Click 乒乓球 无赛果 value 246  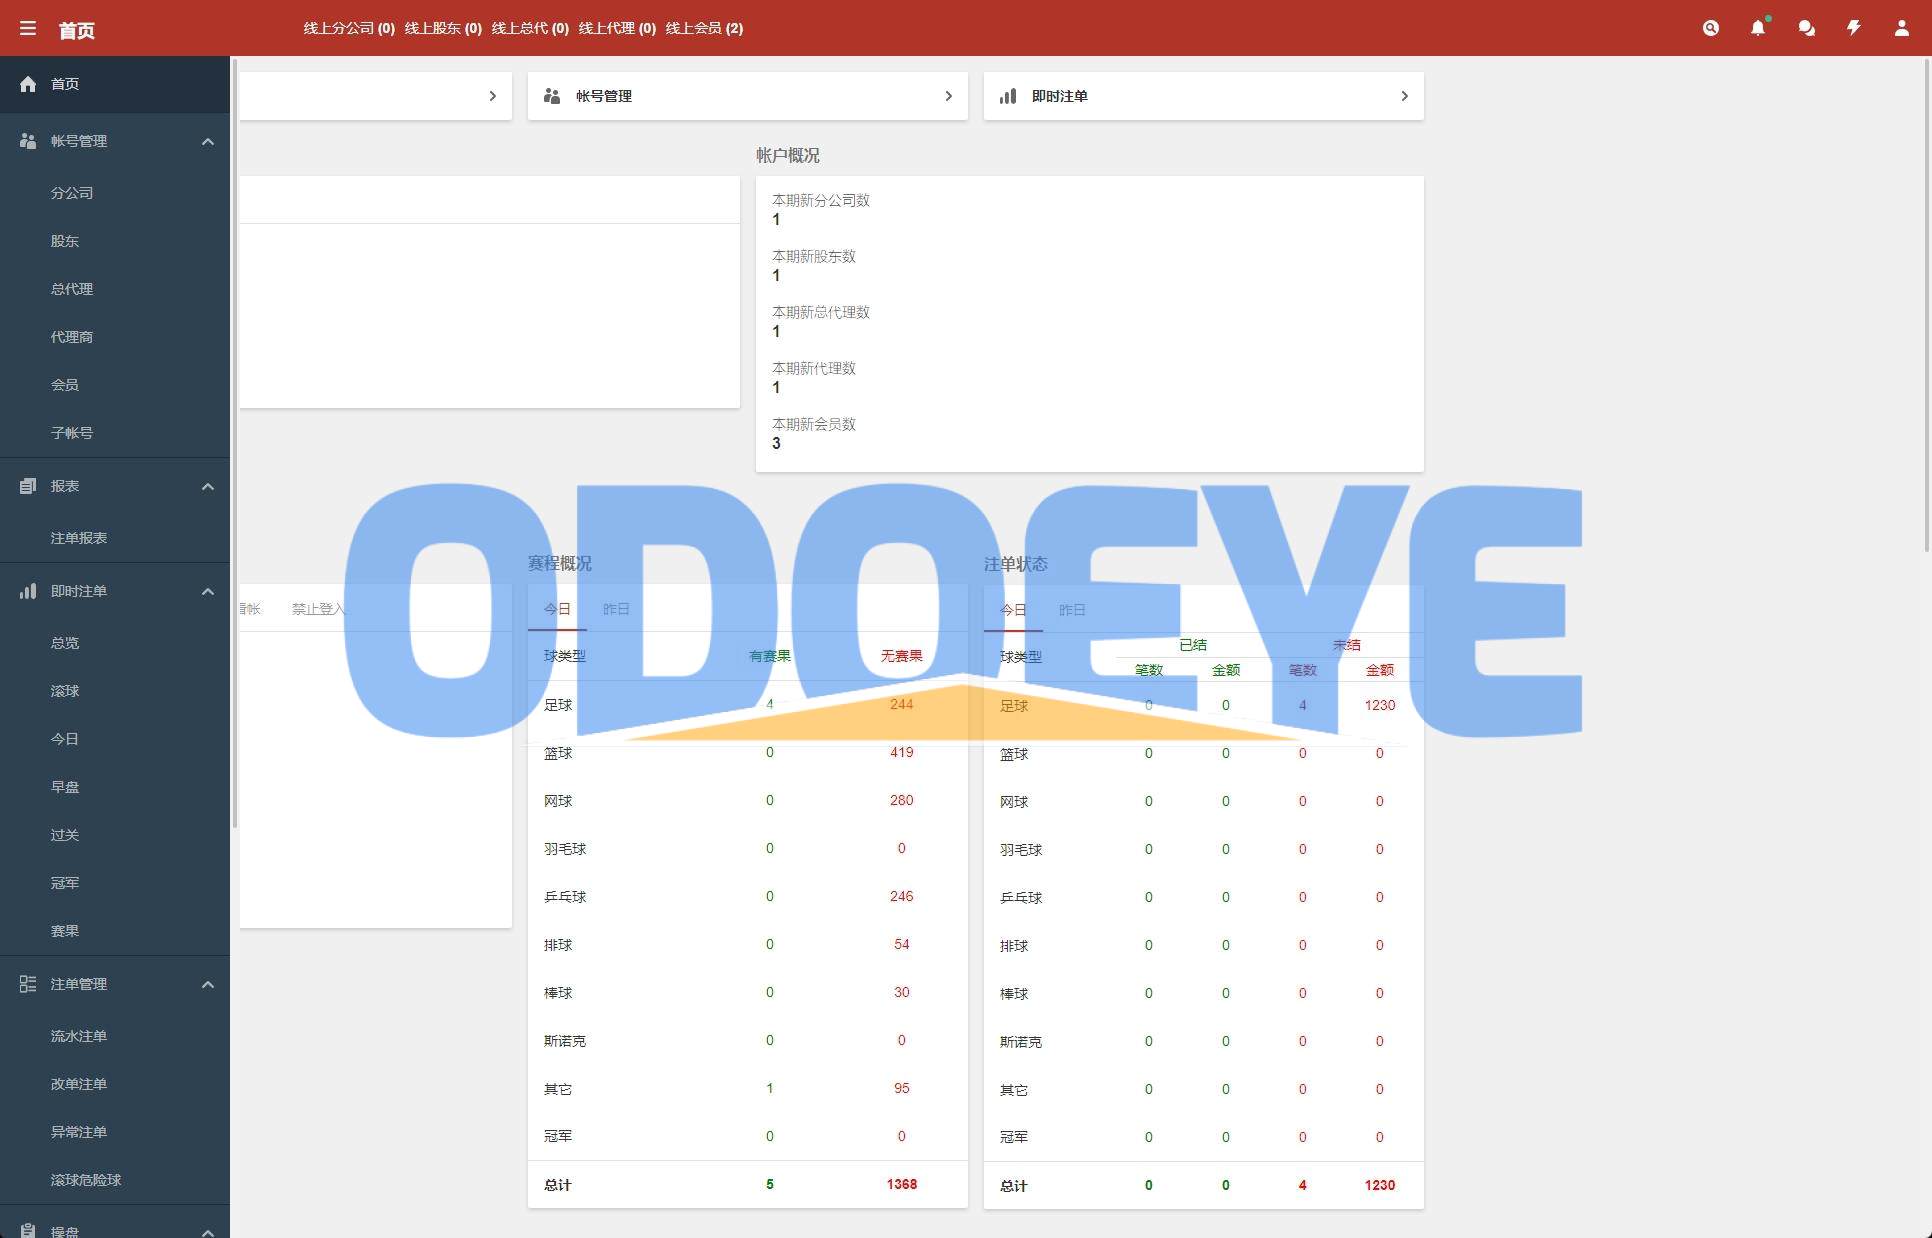coord(901,896)
